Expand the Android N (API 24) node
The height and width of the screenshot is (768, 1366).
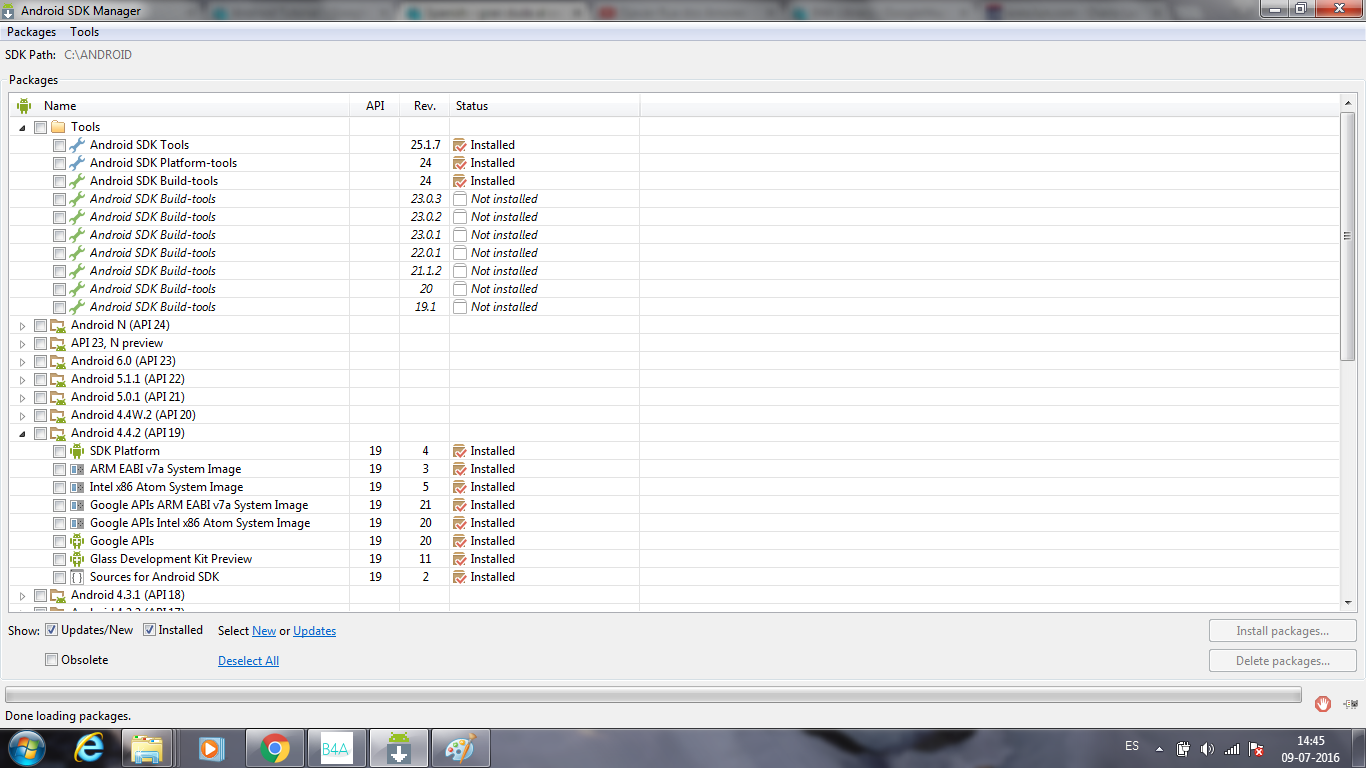coord(23,325)
